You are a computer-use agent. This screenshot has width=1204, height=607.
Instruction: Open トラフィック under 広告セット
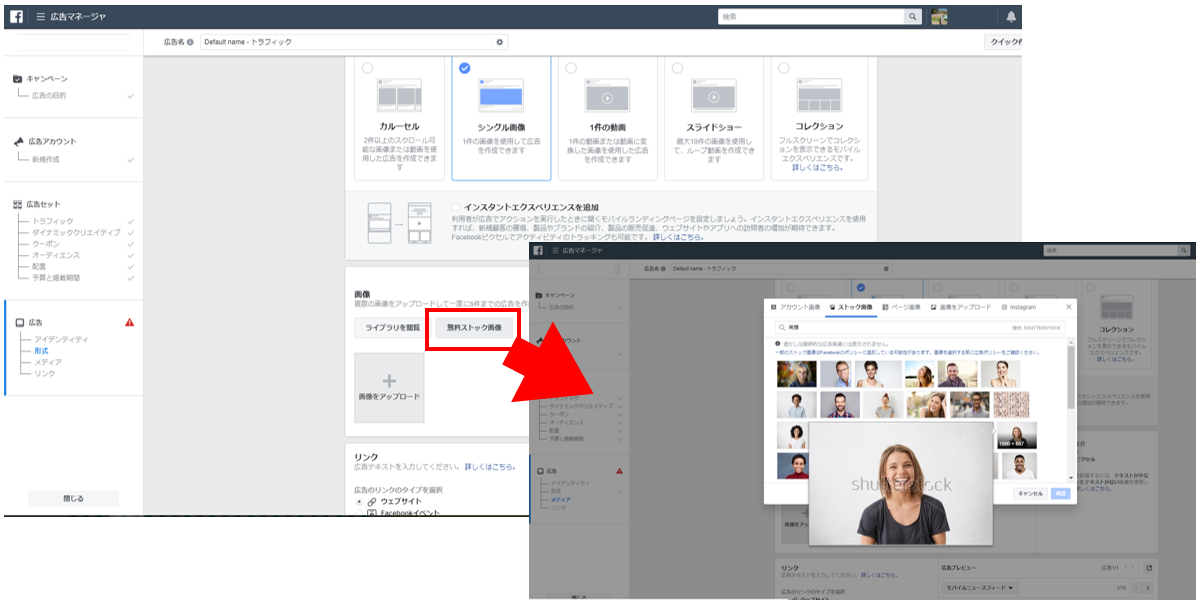[x=52, y=221]
